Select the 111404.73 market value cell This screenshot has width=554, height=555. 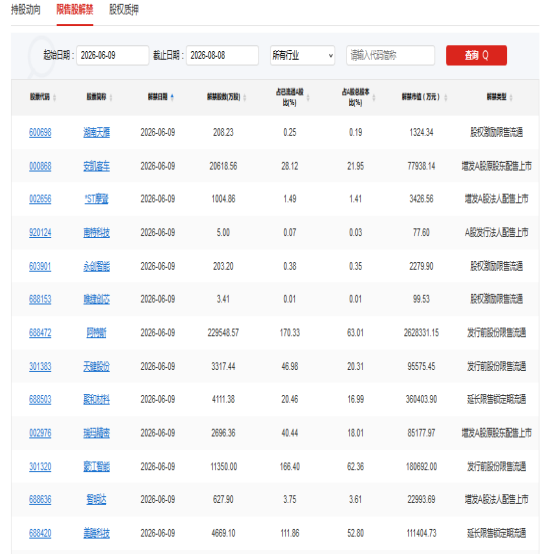[x=421, y=533]
